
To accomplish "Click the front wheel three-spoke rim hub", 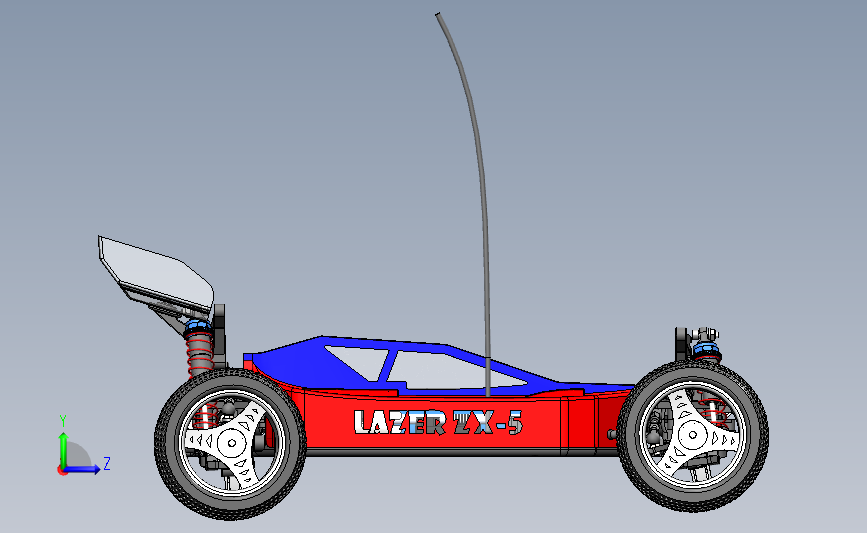I will pos(692,435).
